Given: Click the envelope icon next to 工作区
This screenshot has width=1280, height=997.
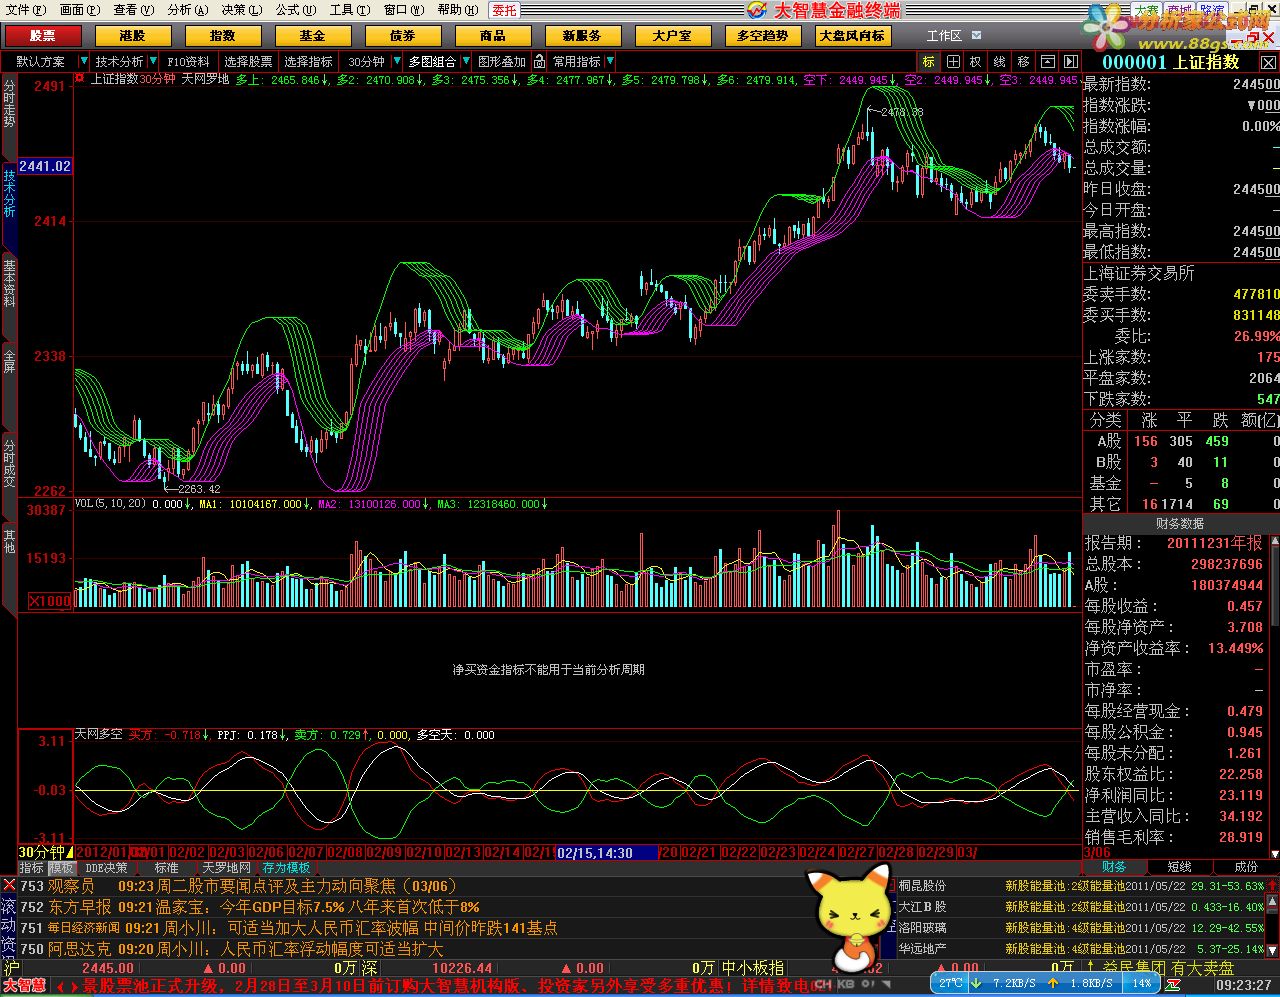Looking at the screenshot, I should click(x=977, y=35).
